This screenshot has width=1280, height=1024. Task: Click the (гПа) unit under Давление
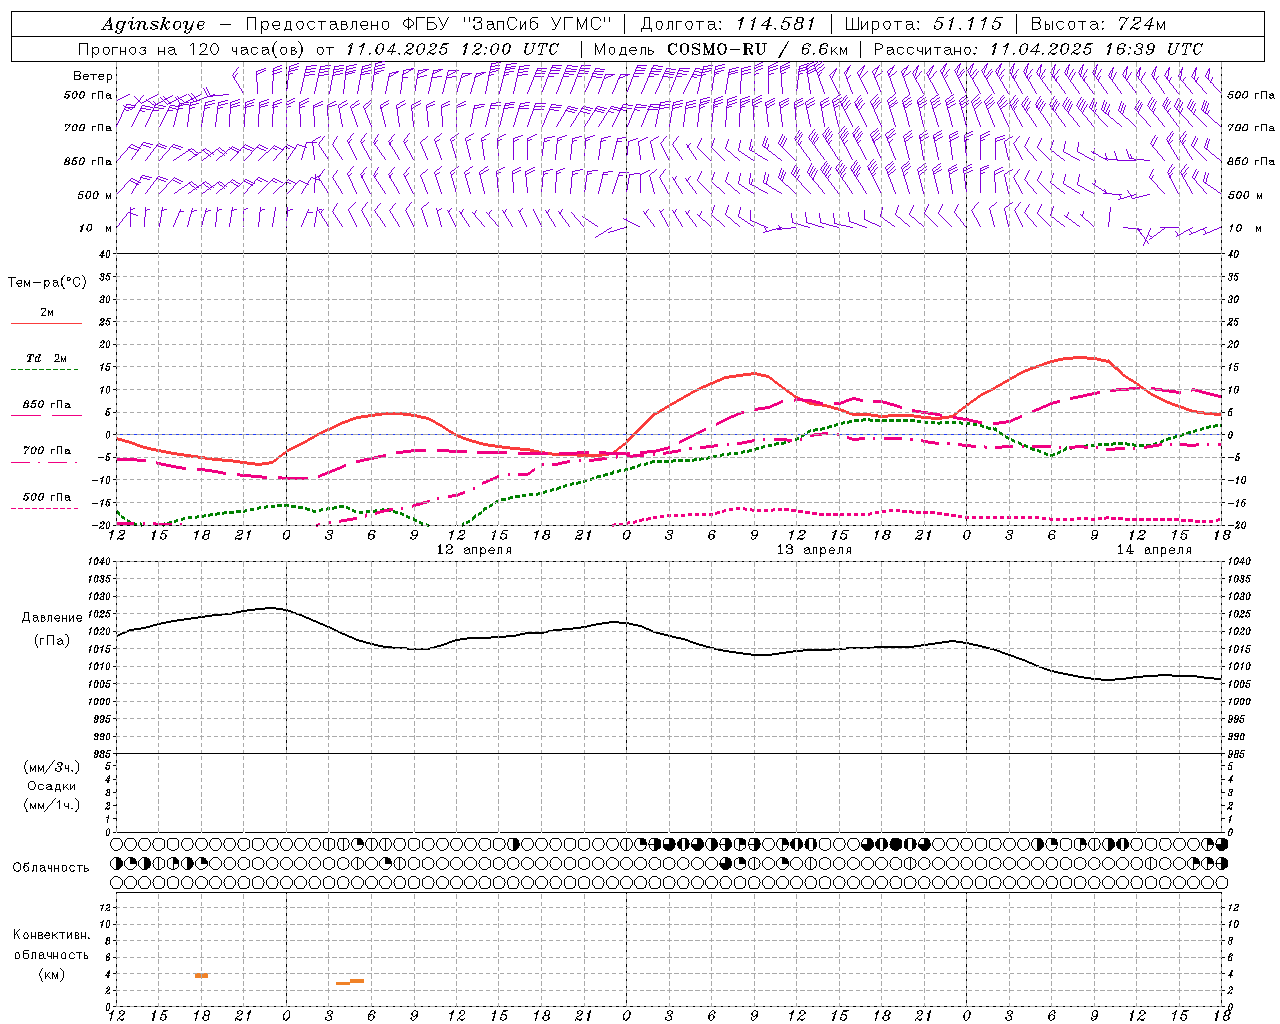(52, 640)
